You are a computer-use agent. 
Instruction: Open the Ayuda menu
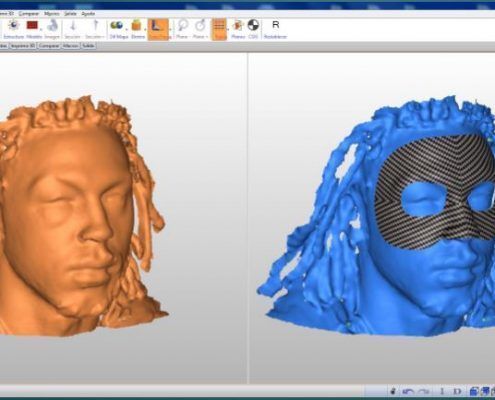(x=88, y=14)
